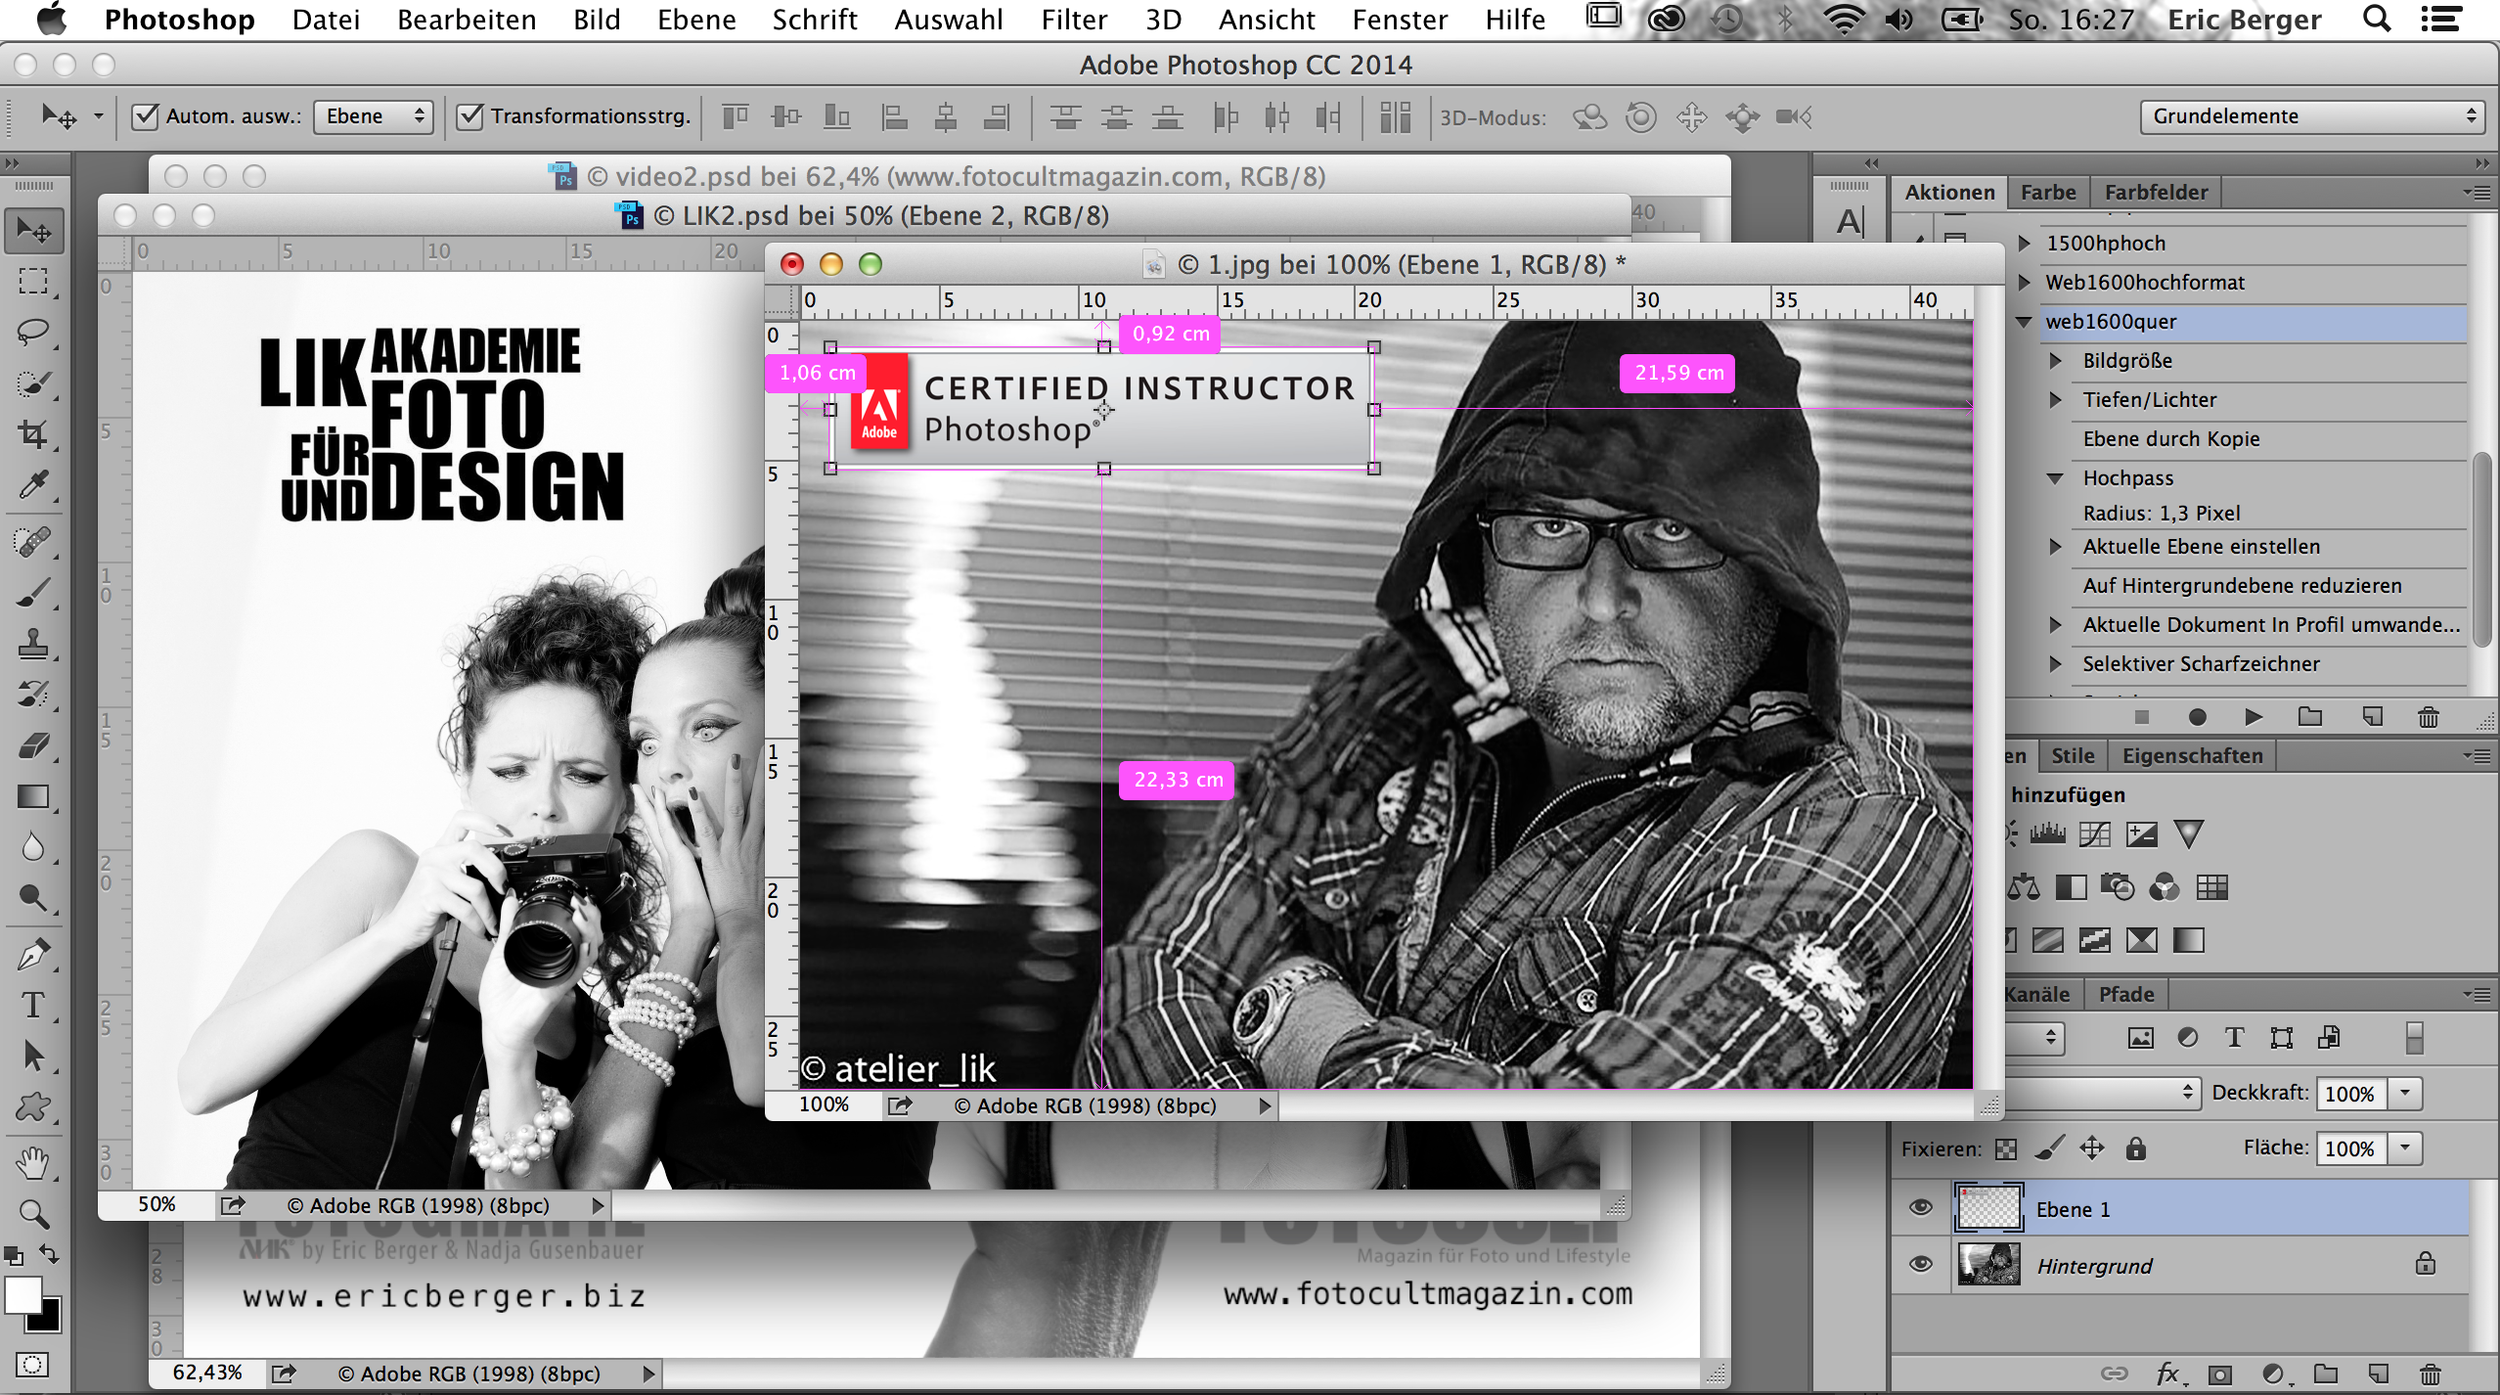The image size is (2500, 1395).
Task: Select the Horizontal Type tool
Action: [33, 1004]
